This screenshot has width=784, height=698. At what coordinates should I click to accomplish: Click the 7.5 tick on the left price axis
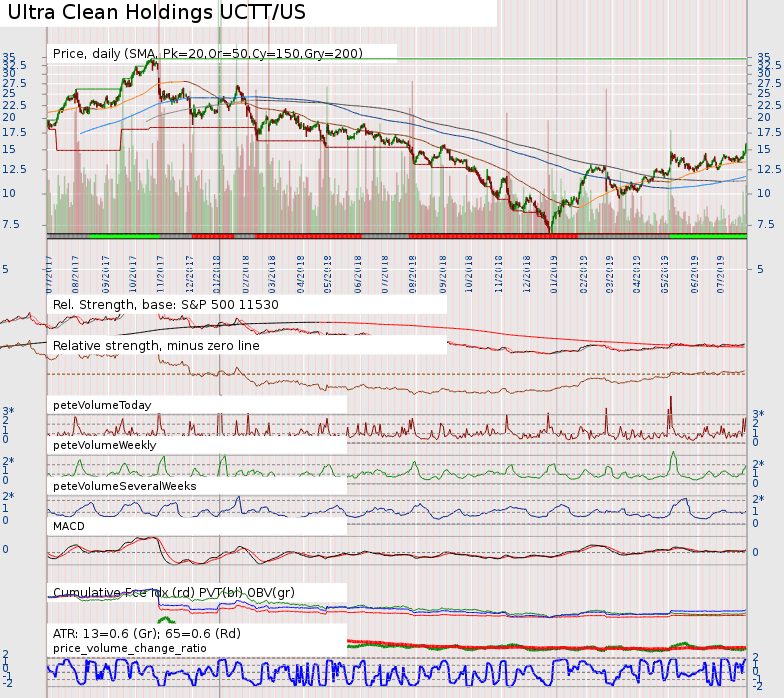coord(11,224)
